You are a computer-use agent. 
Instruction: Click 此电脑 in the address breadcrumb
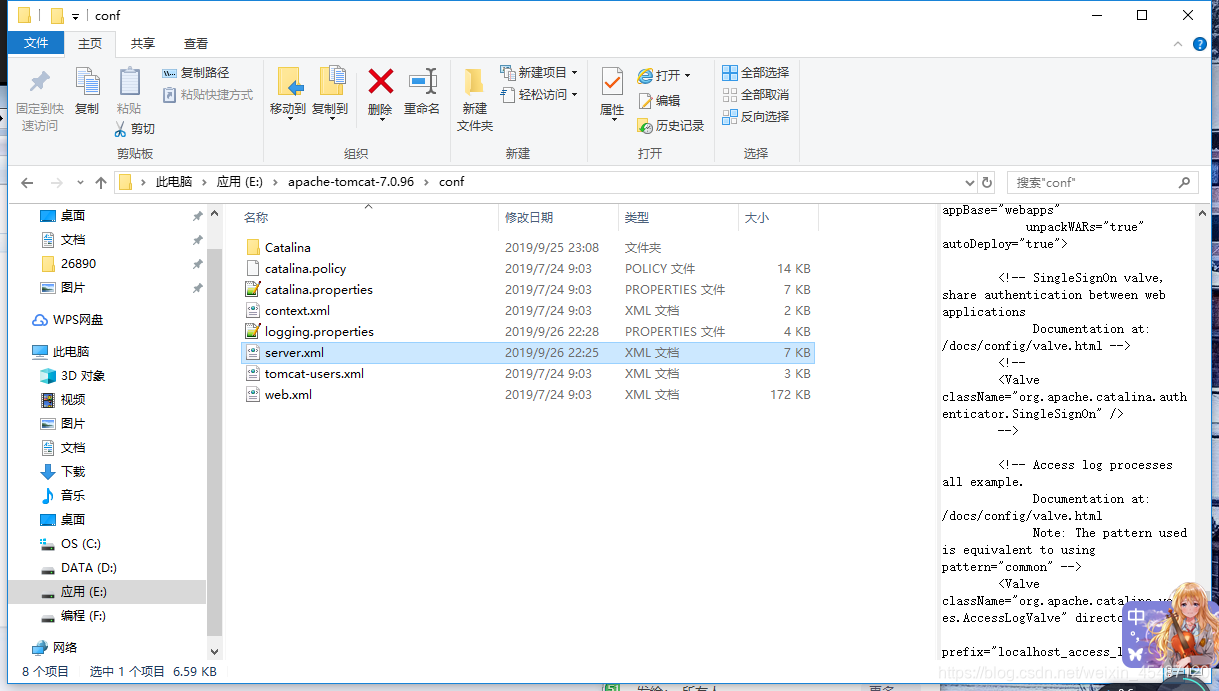pyautogui.click(x=174, y=182)
